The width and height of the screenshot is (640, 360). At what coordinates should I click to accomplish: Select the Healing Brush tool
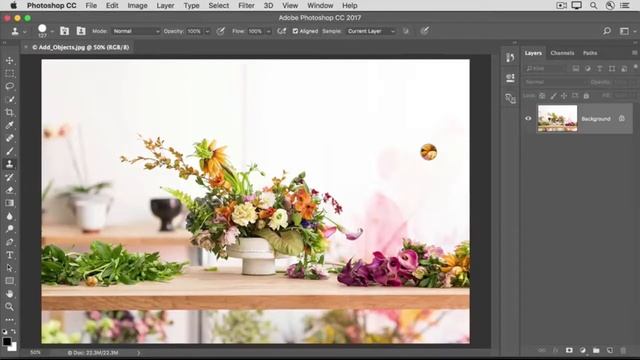[x=9, y=138]
